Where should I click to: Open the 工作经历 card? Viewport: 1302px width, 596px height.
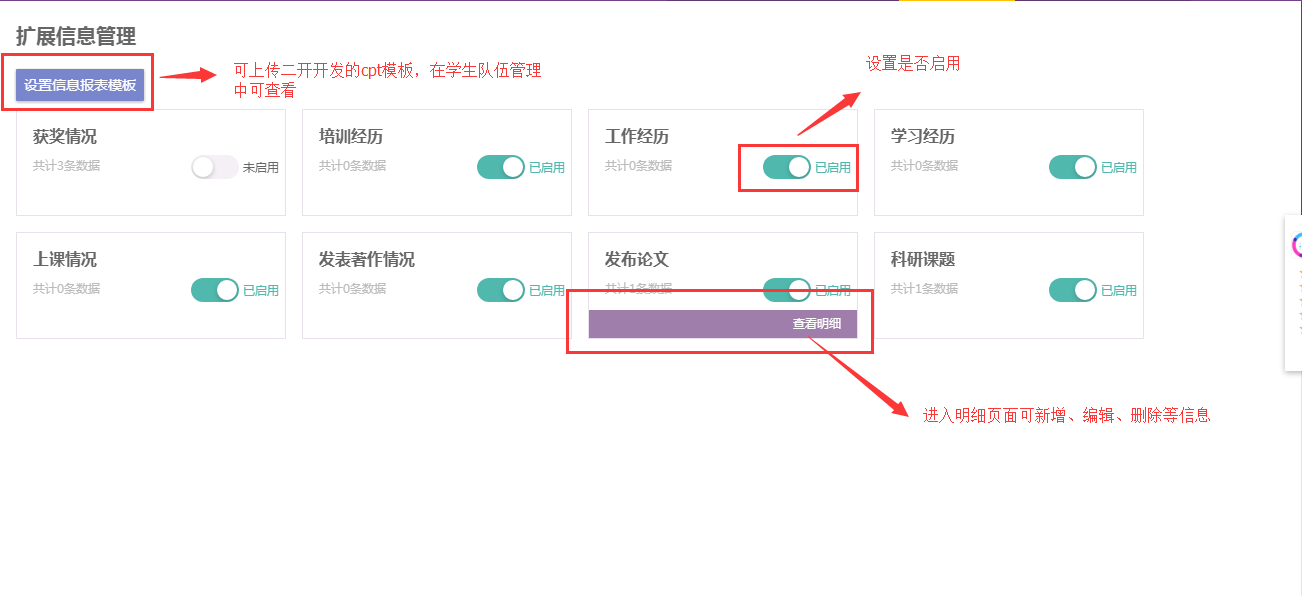[x=723, y=162]
